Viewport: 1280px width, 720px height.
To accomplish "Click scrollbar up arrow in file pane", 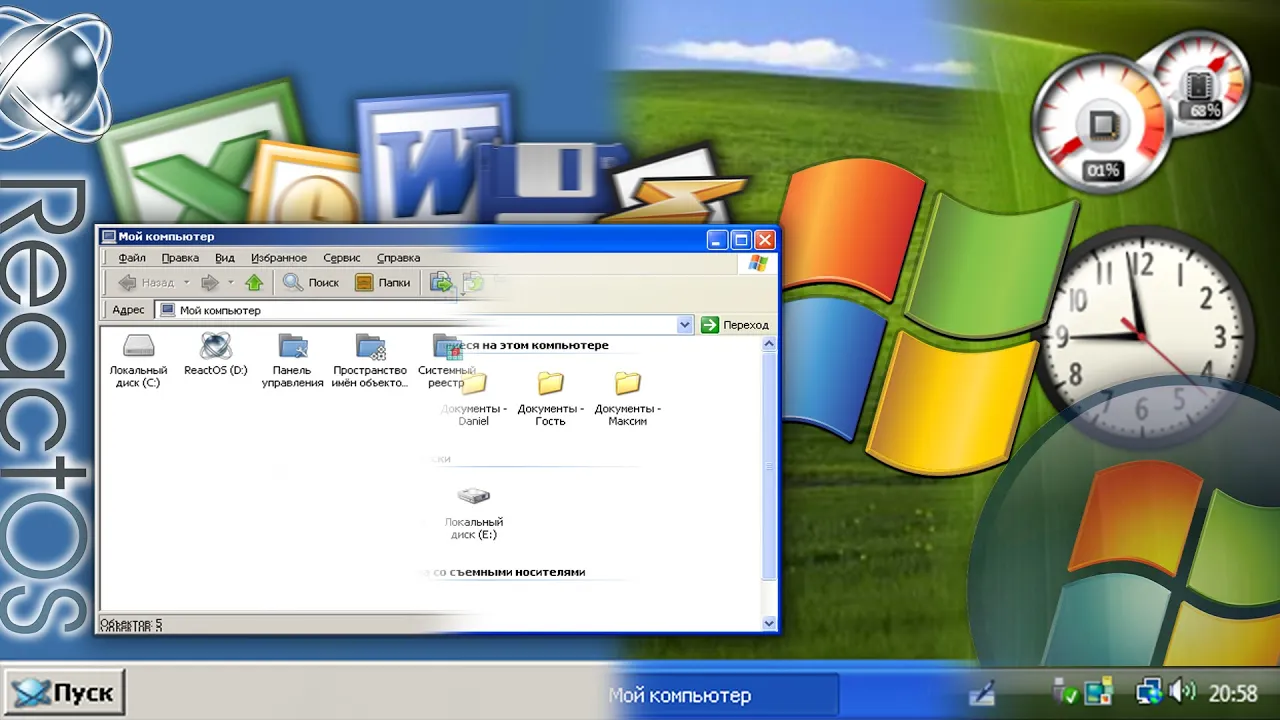I will [769, 344].
